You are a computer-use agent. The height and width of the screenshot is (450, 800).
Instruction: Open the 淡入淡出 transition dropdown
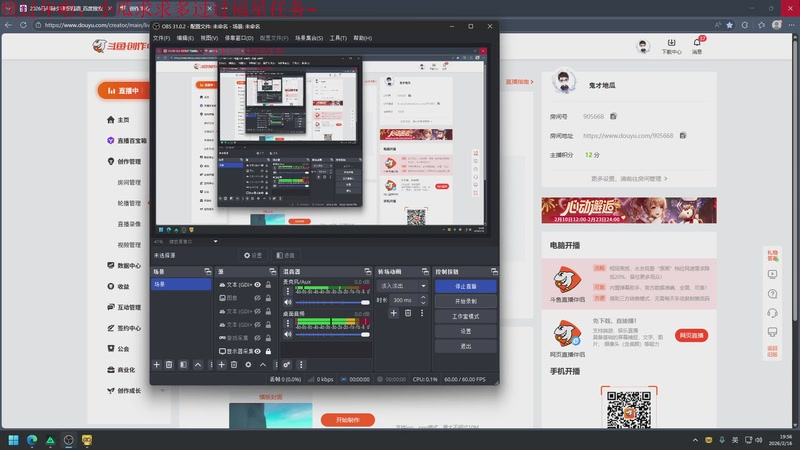coord(402,286)
